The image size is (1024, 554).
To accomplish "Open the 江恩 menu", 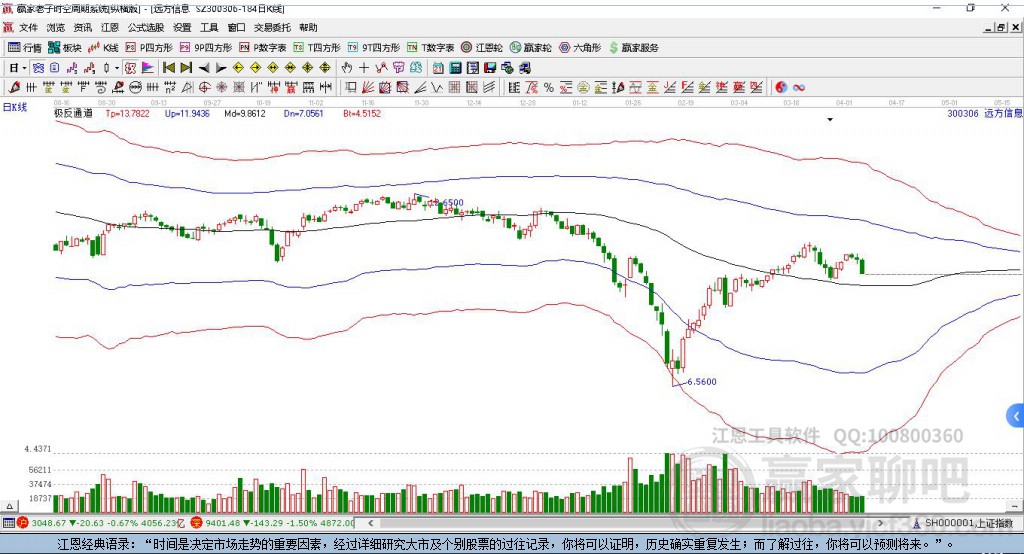I will click(x=110, y=27).
